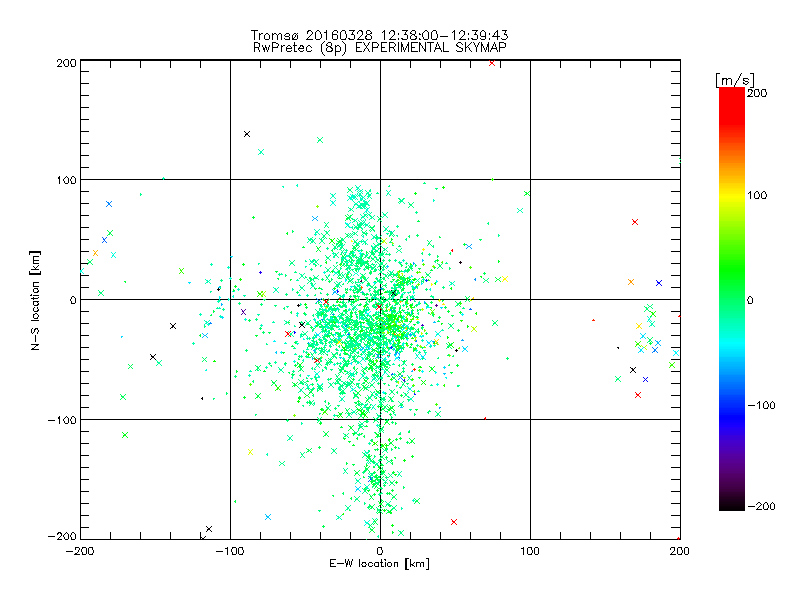Click the x-axis tick label '-100'
Screen dimensions: 800x600
[x=230, y=551]
